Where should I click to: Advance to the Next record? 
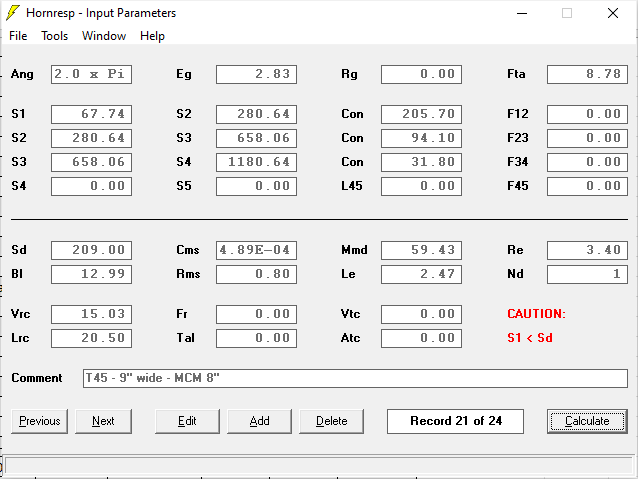point(103,421)
